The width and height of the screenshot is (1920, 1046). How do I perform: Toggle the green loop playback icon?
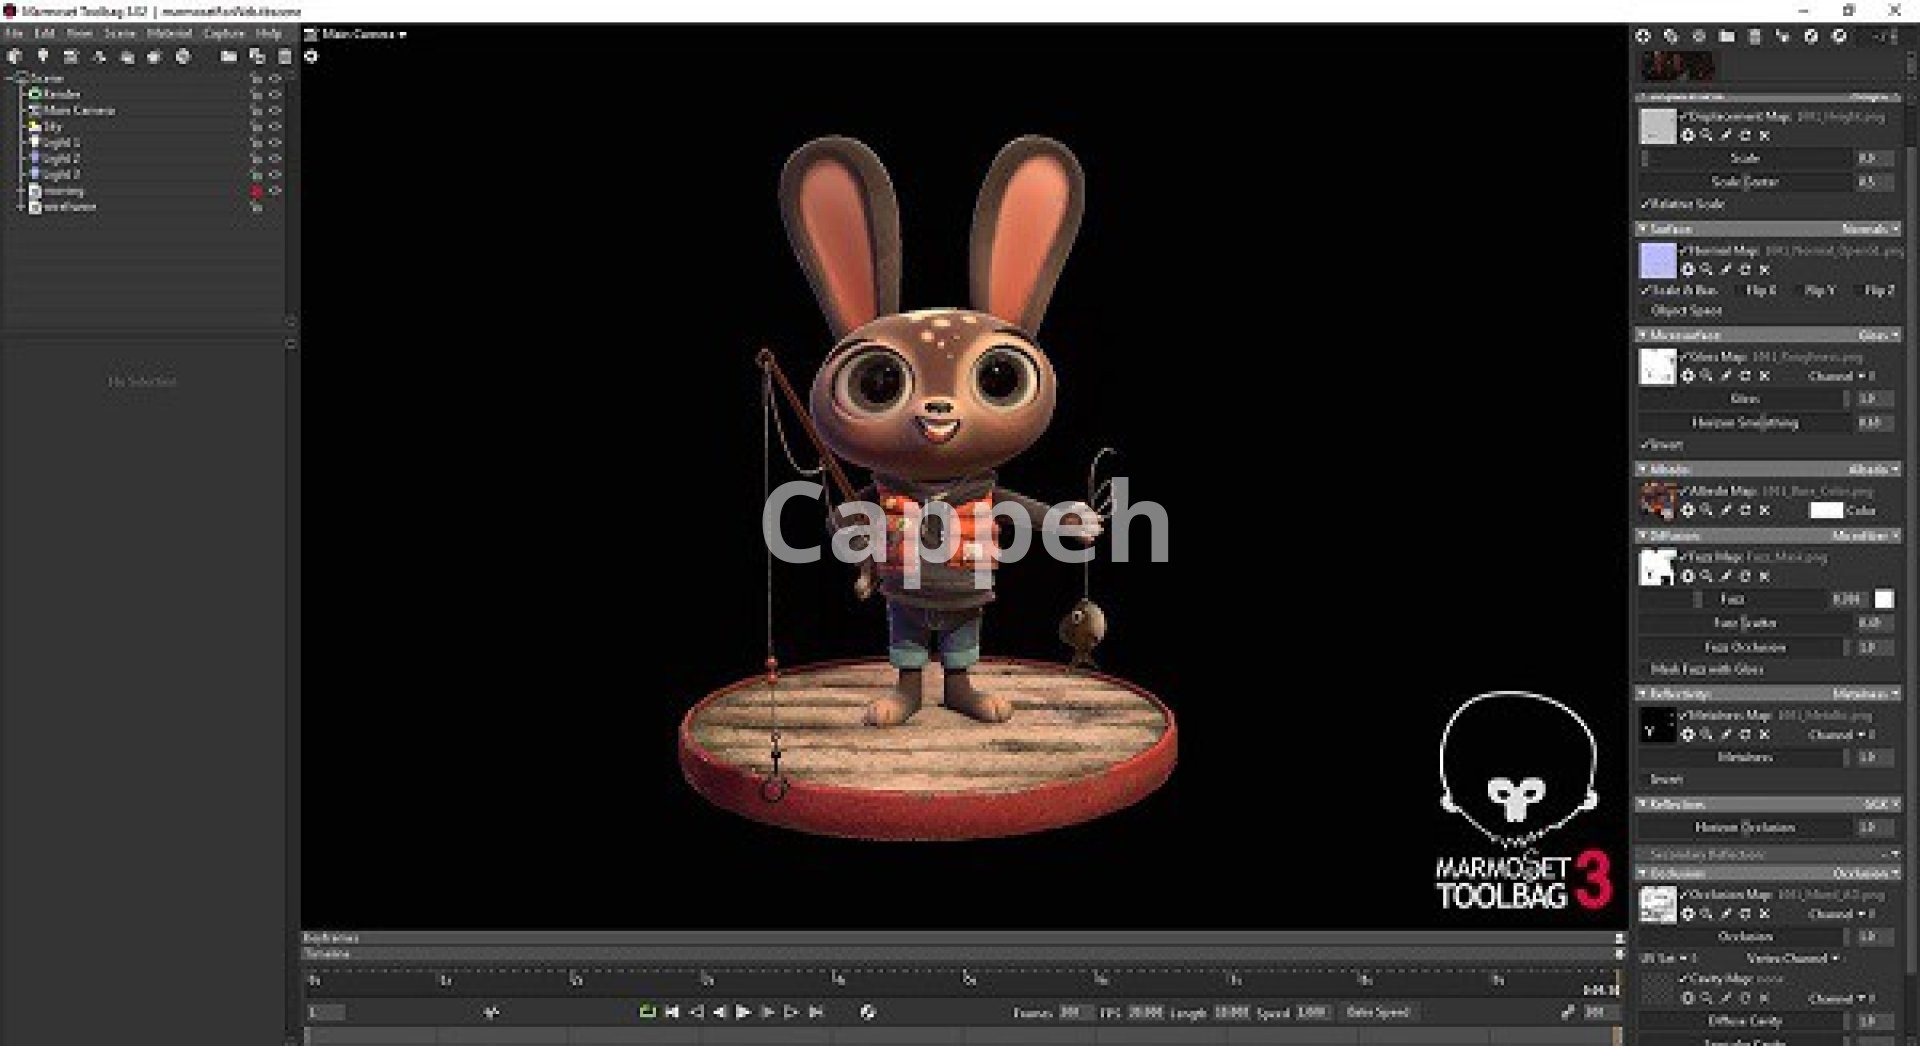(647, 1012)
